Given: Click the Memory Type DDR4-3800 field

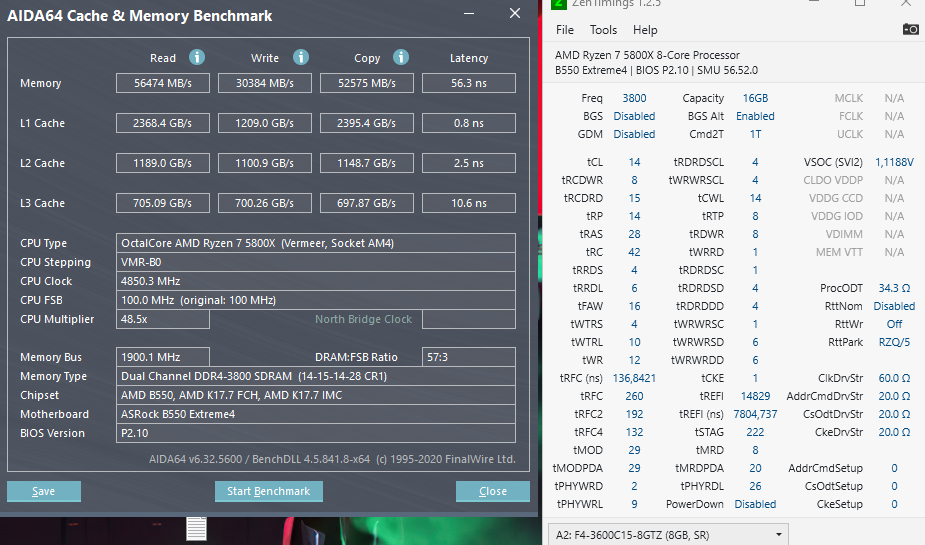Looking at the screenshot, I should click(316, 376).
